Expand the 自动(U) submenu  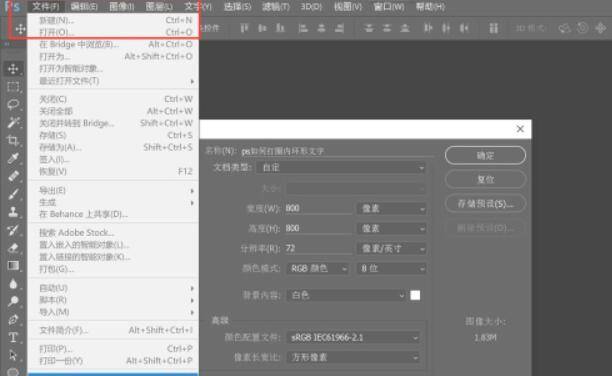[114, 288]
